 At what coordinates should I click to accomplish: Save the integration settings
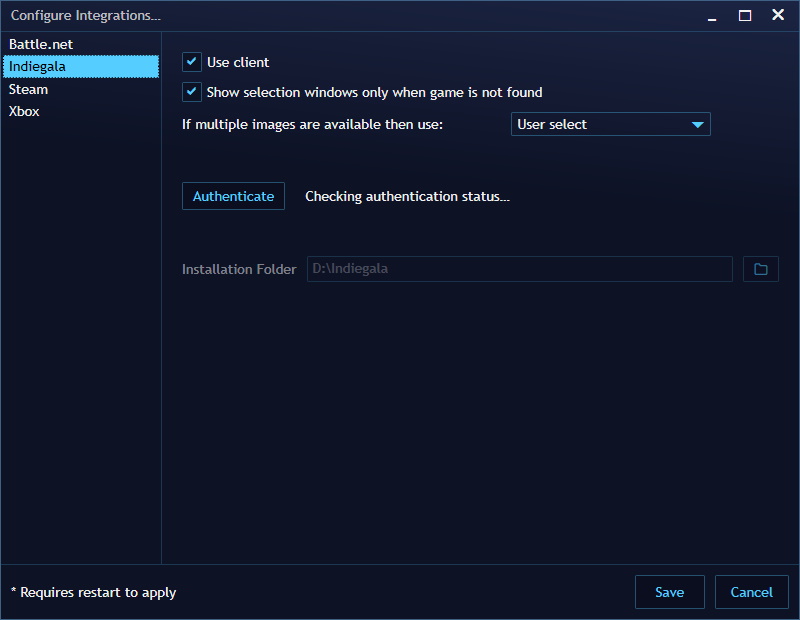[x=669, y=592]
